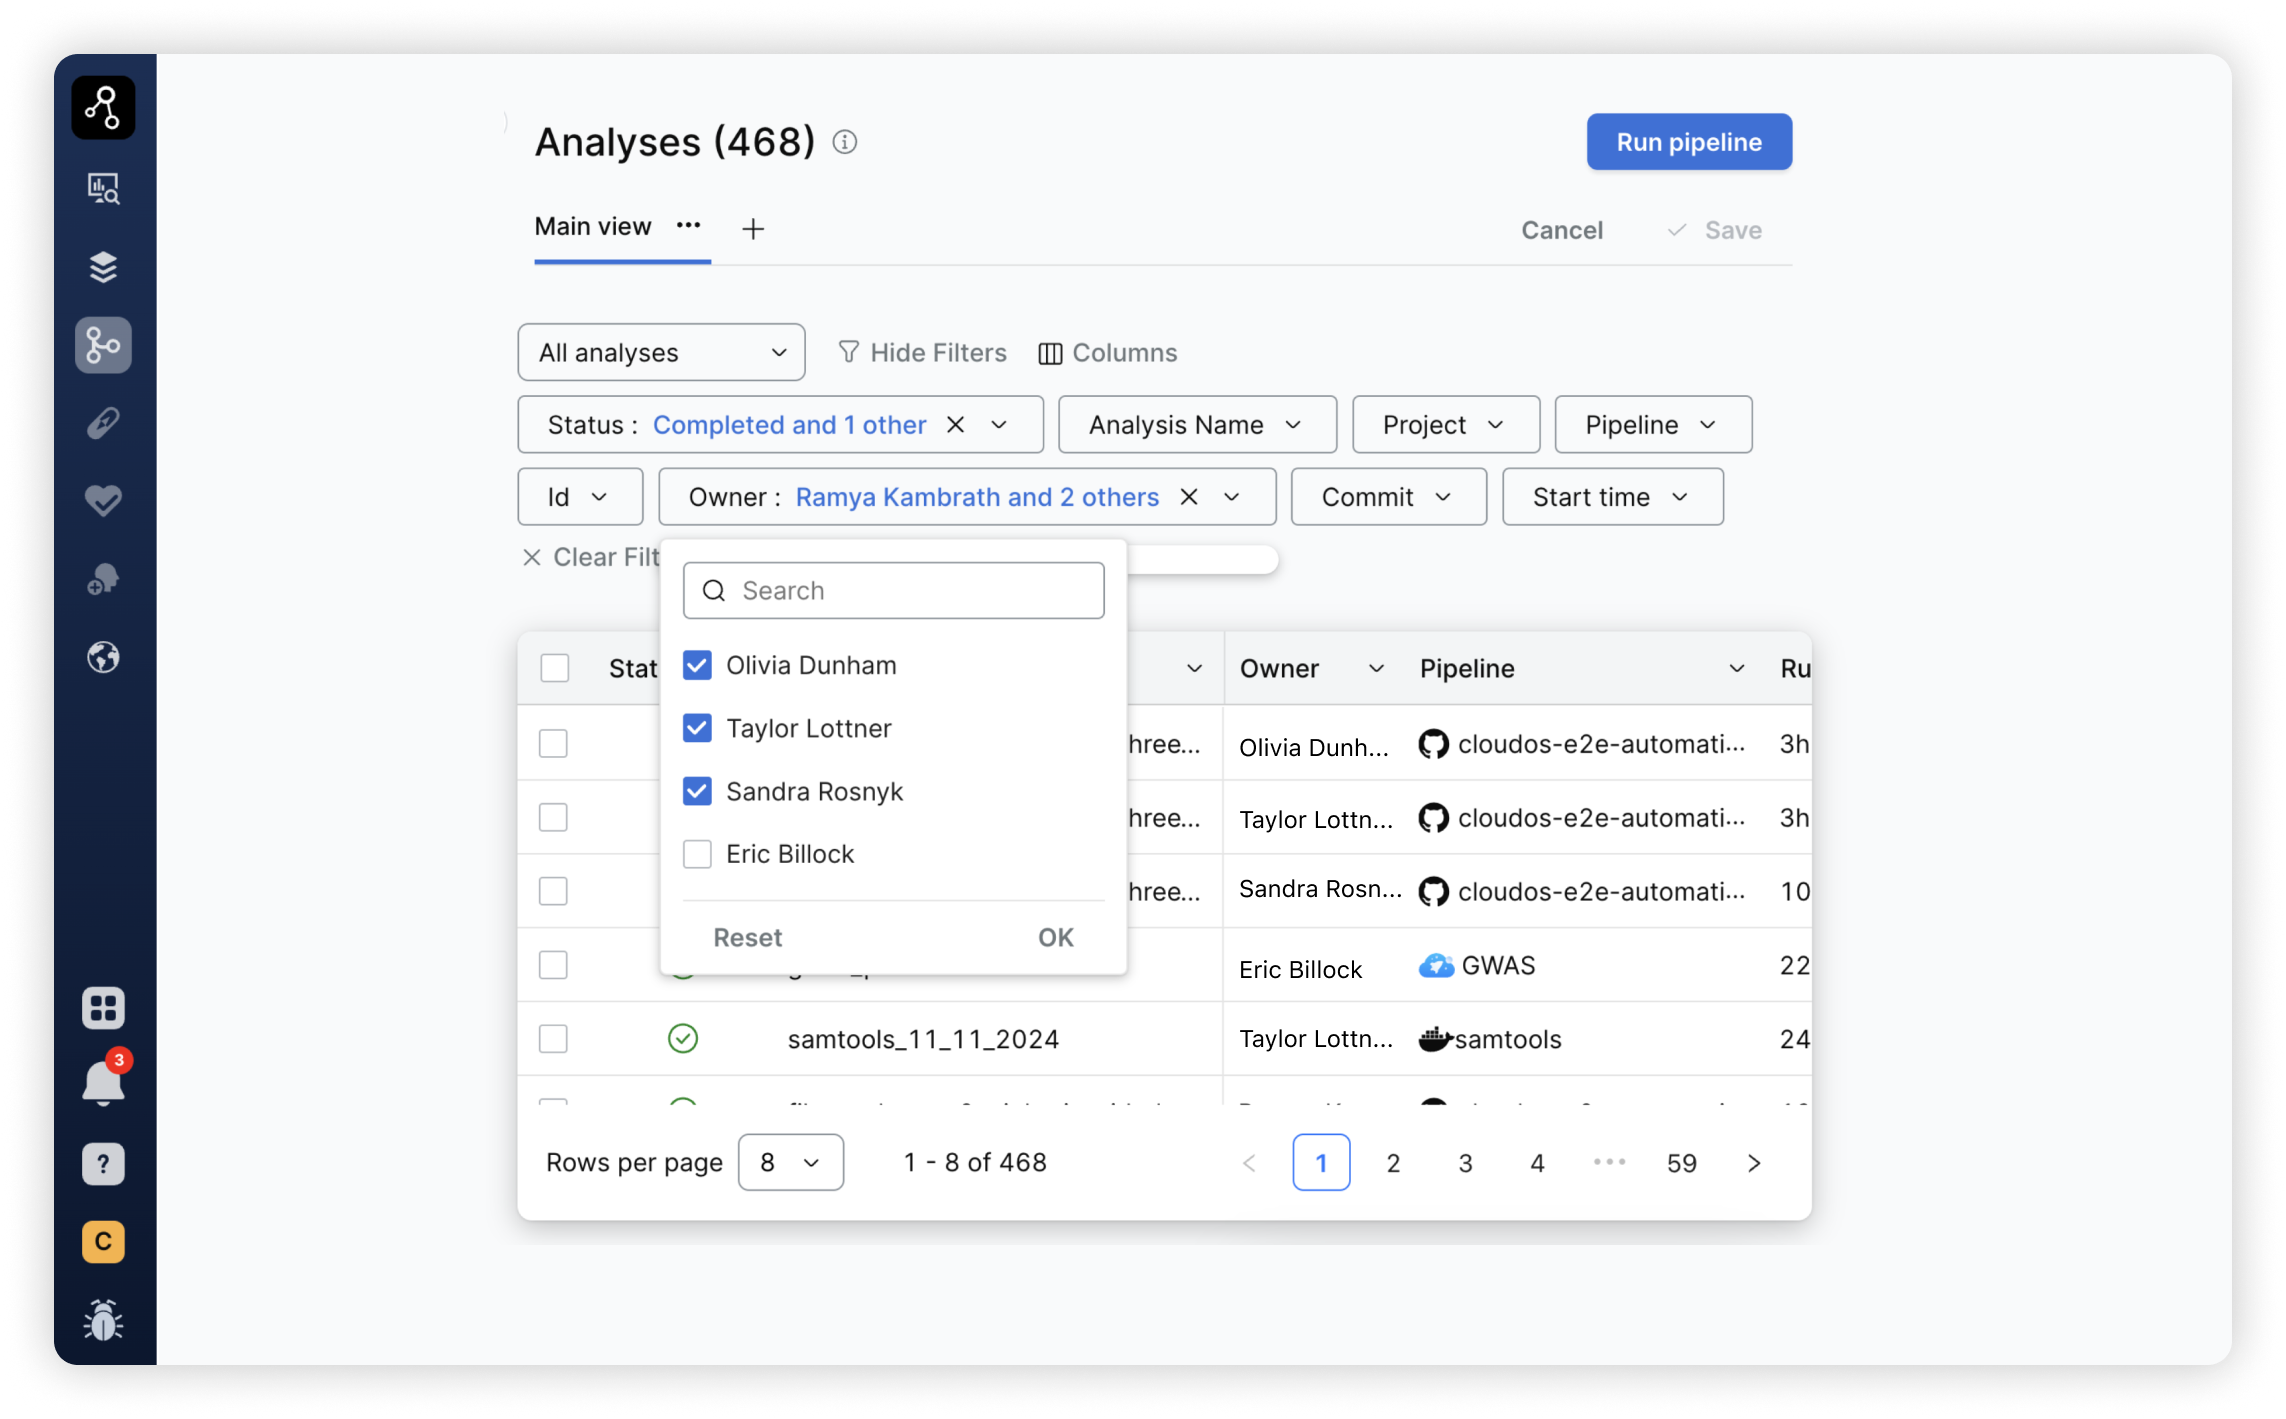Go to page 59

coord(1681,1163)
